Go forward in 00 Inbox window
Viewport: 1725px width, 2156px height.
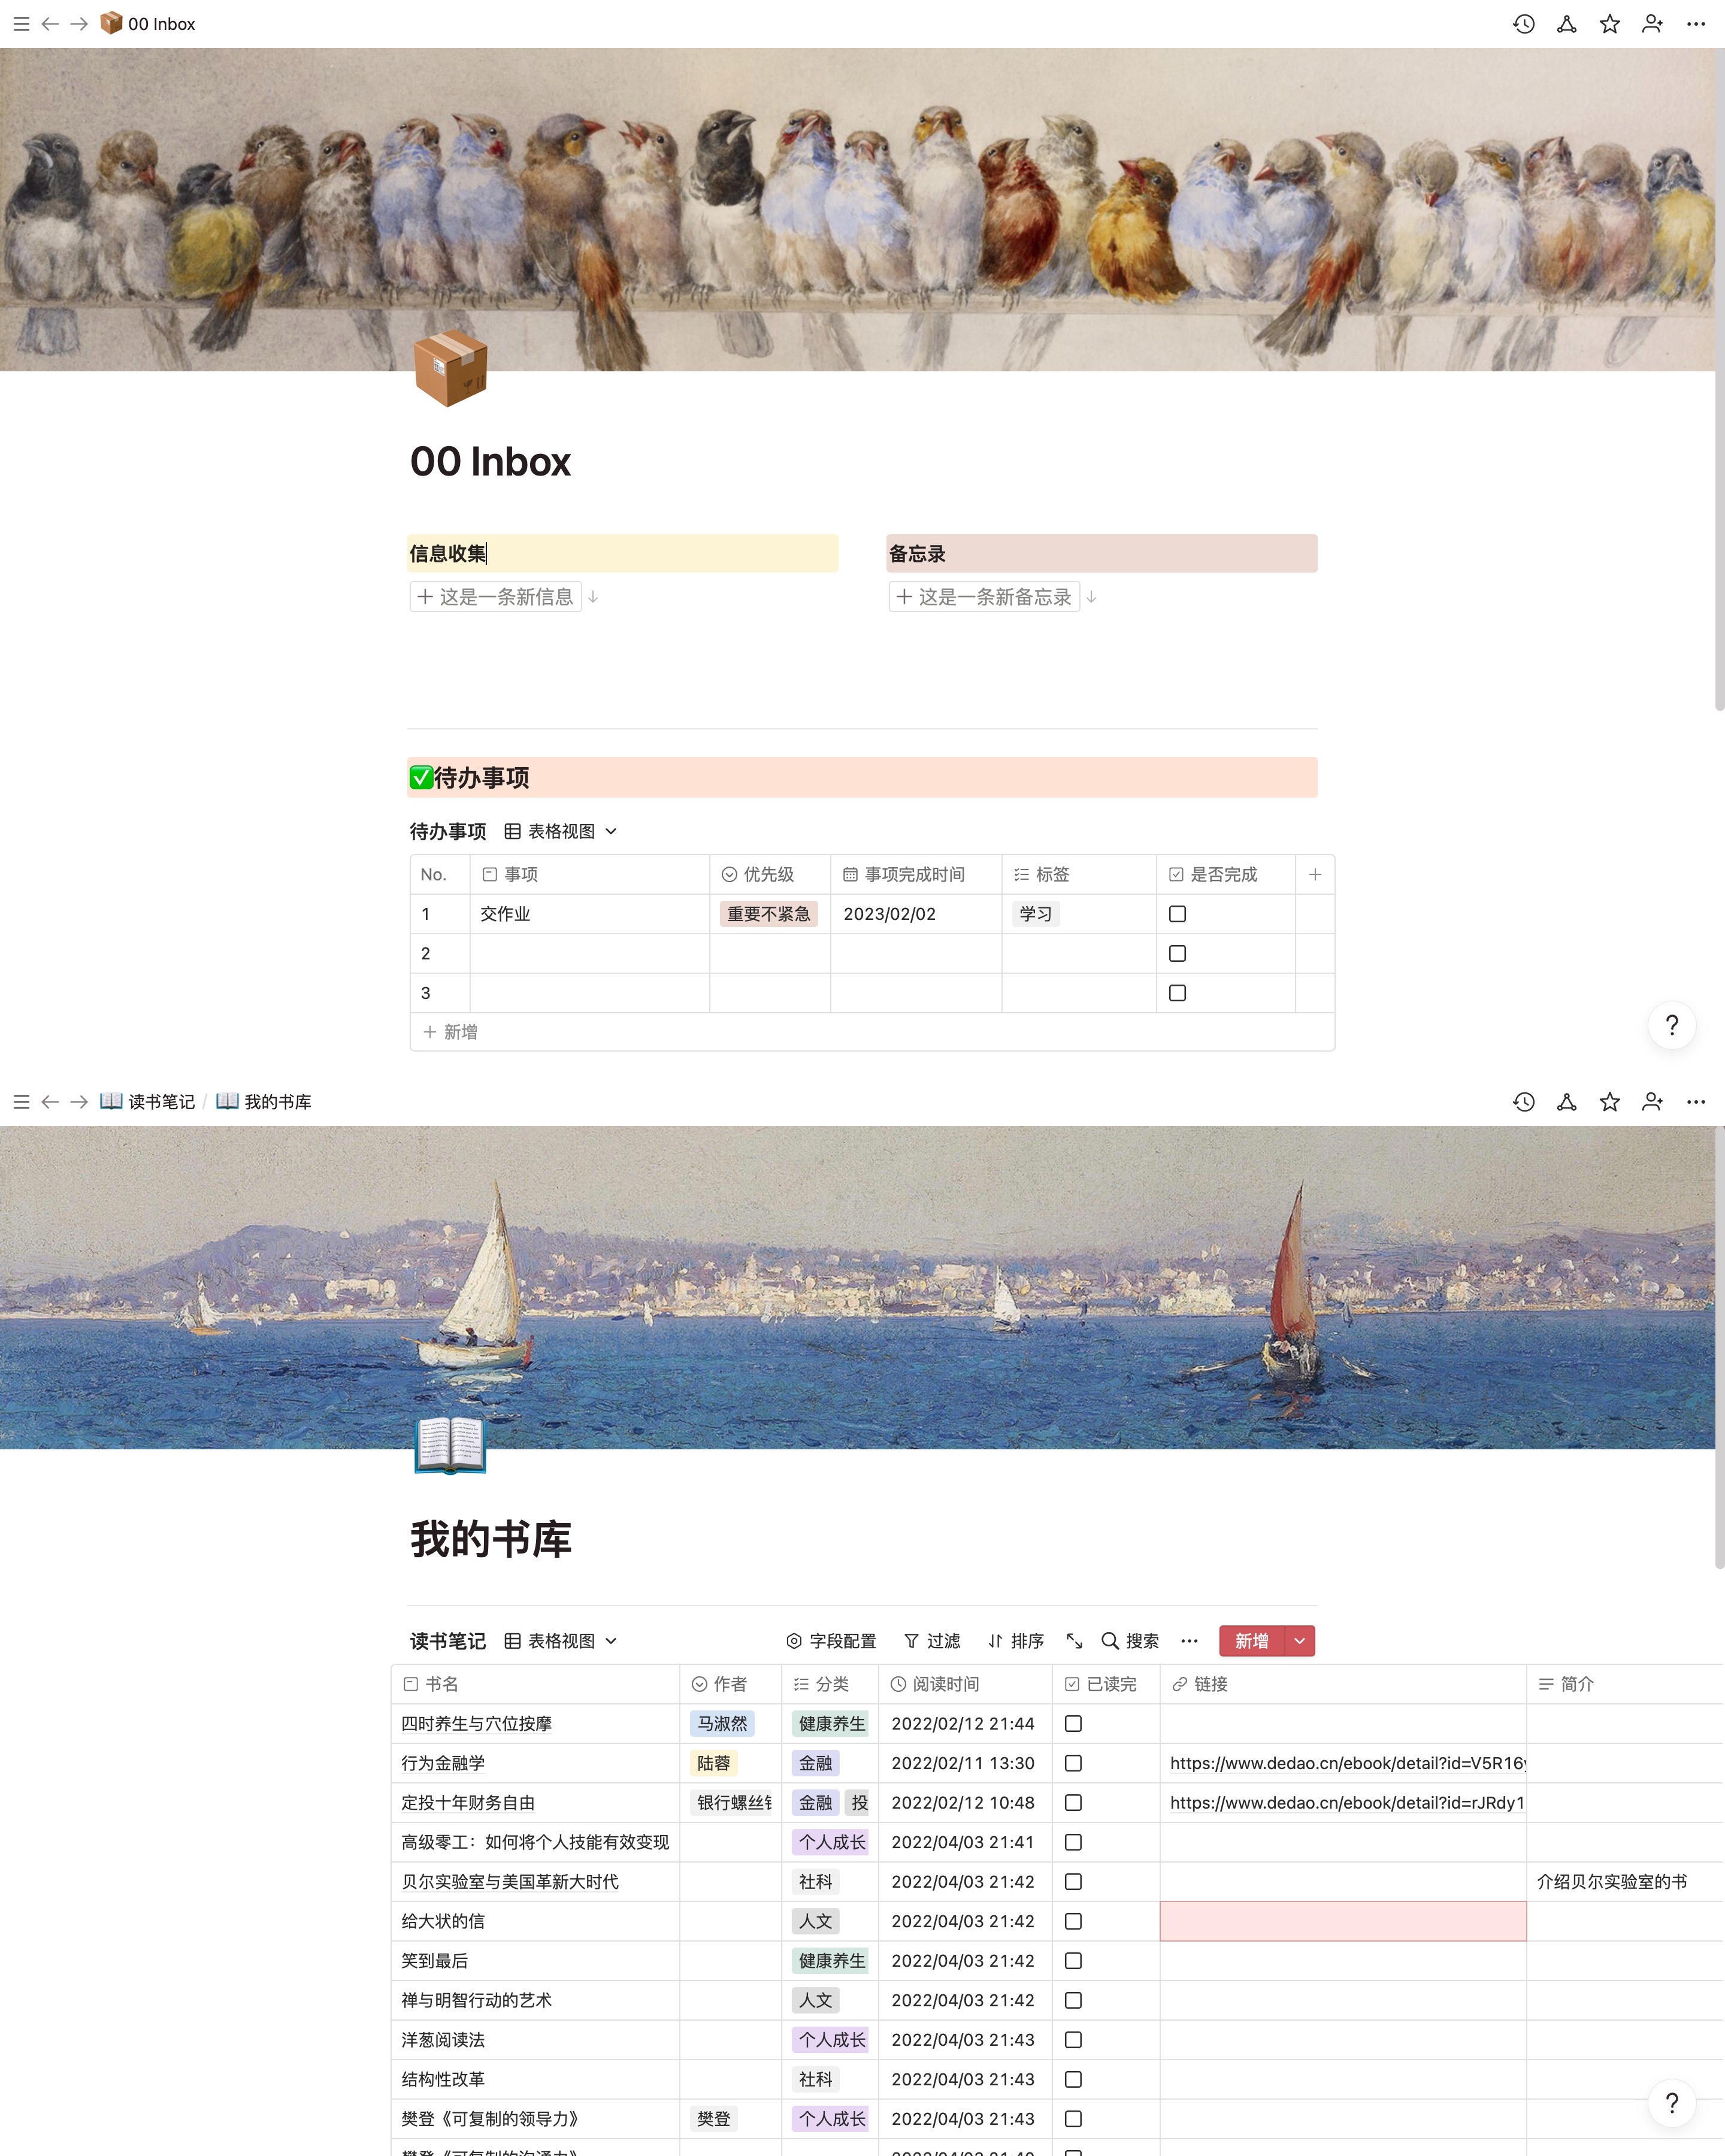click(x=79, y=24)
